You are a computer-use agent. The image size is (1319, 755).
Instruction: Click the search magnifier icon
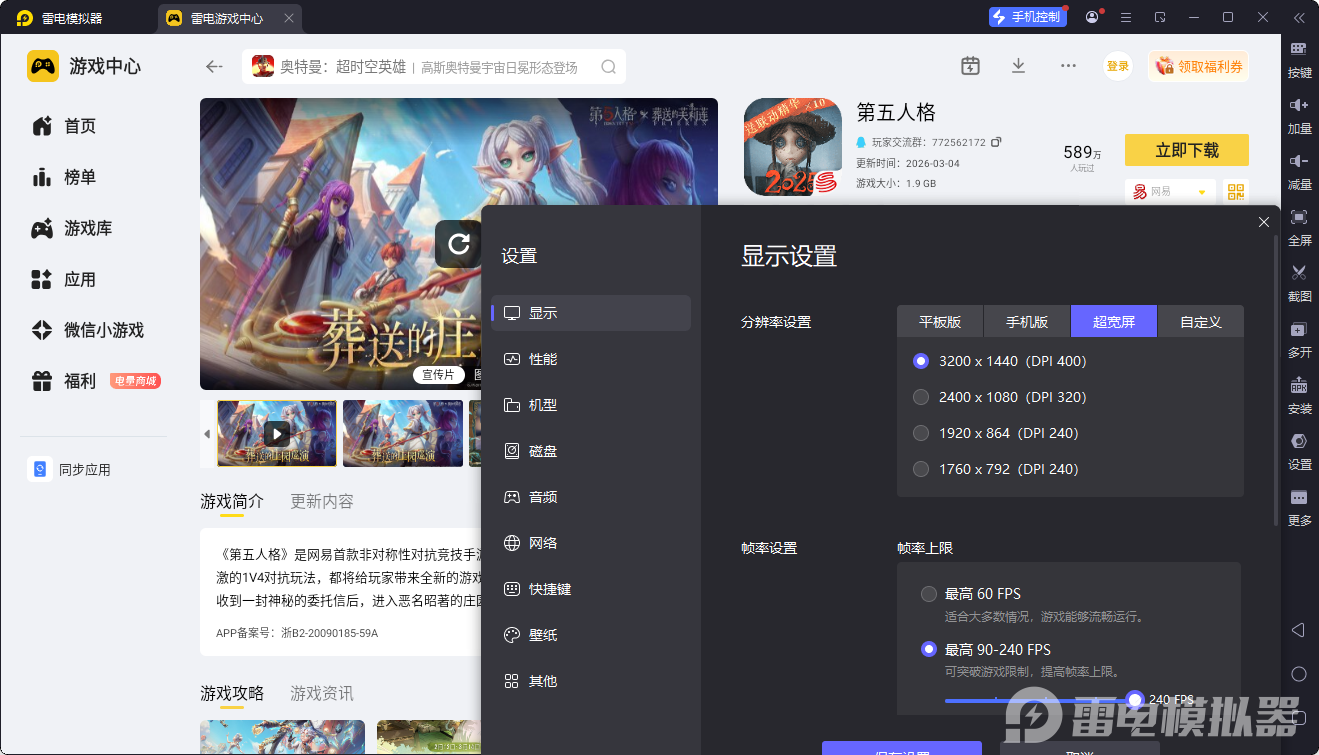point(608,67)
